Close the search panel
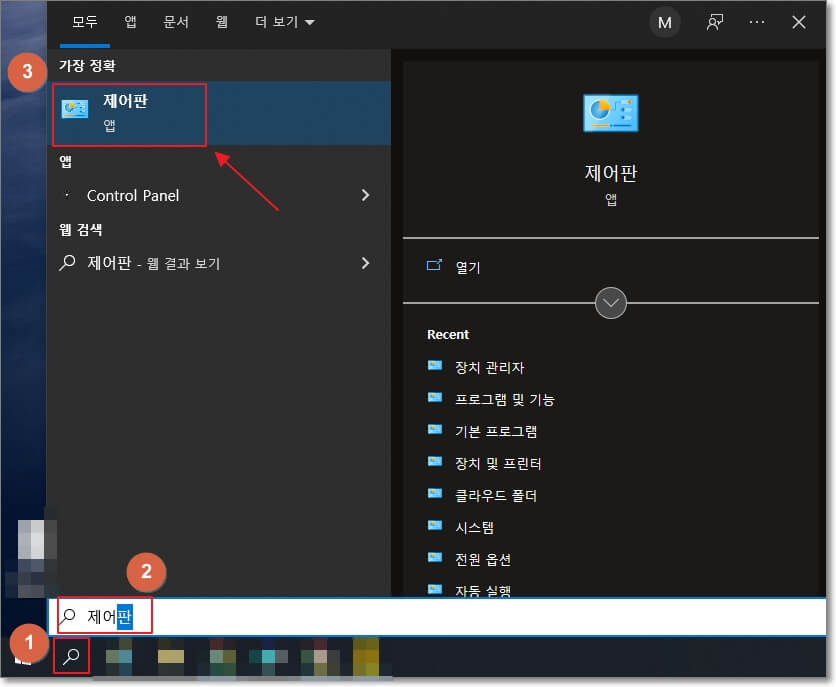The height and width of the screenshot is (687, 836). [799, 22]
